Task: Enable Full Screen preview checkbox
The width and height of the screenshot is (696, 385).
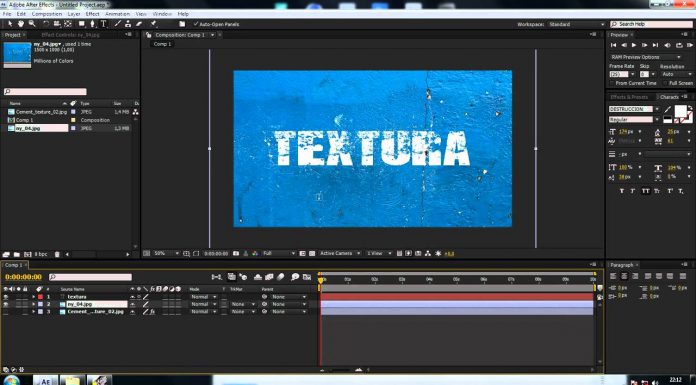Action: click(665, 83)
